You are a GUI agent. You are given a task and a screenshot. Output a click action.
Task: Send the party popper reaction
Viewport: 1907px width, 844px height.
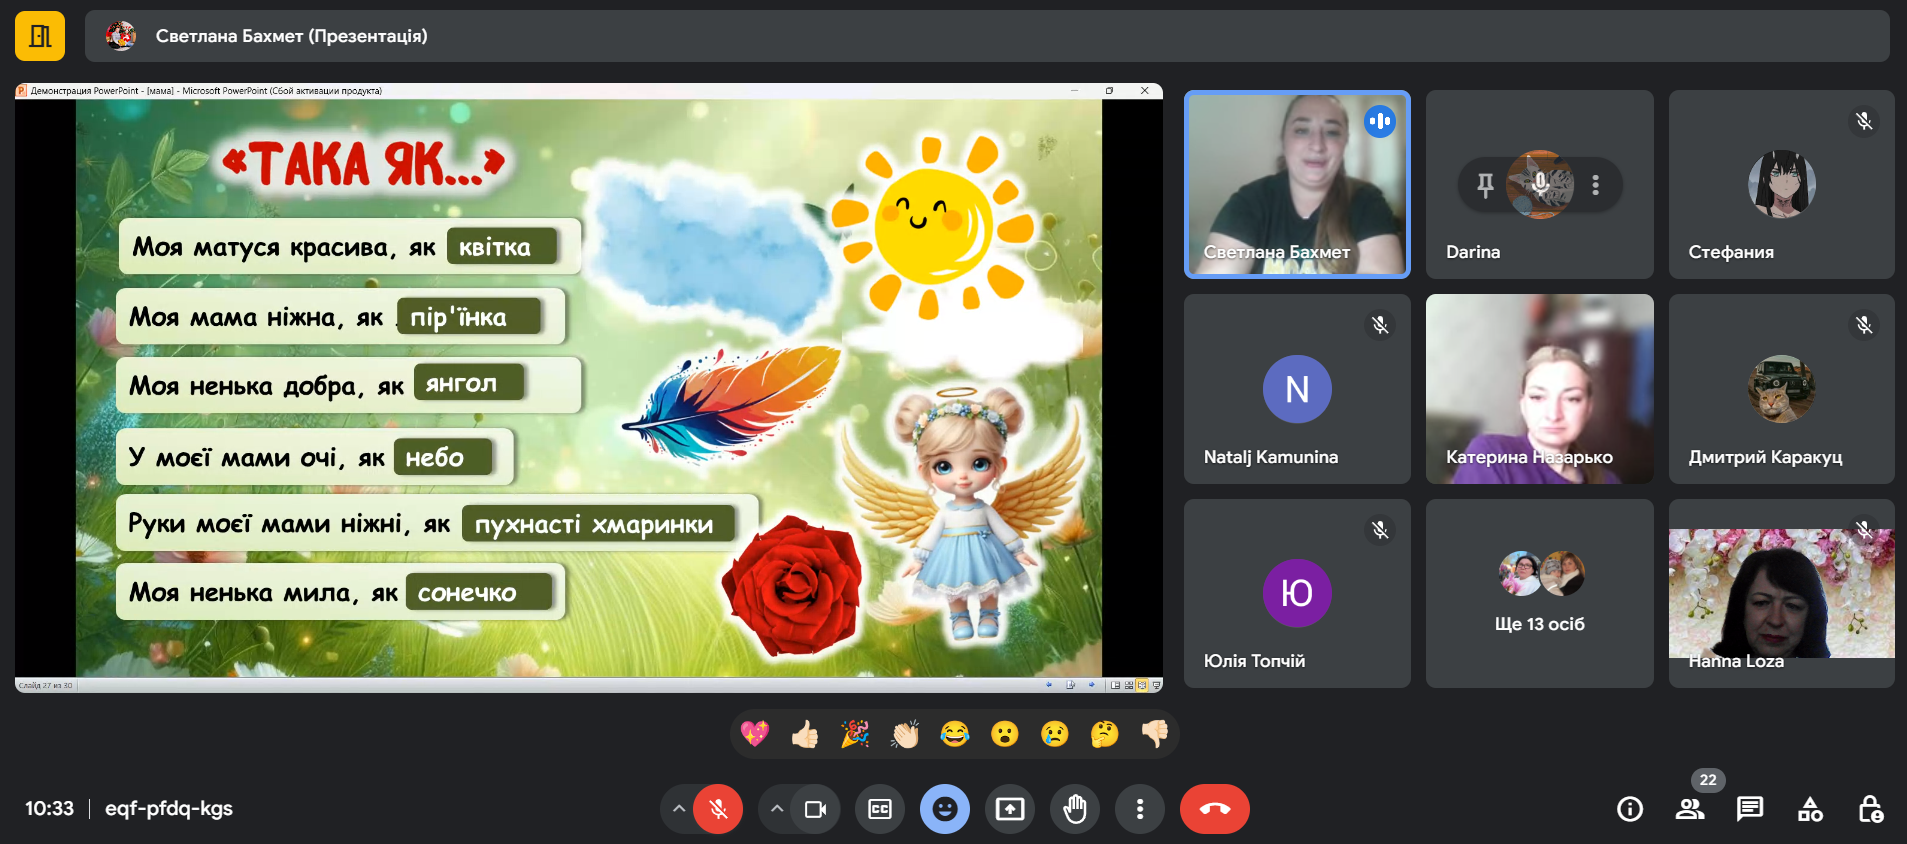pos(855,735)
